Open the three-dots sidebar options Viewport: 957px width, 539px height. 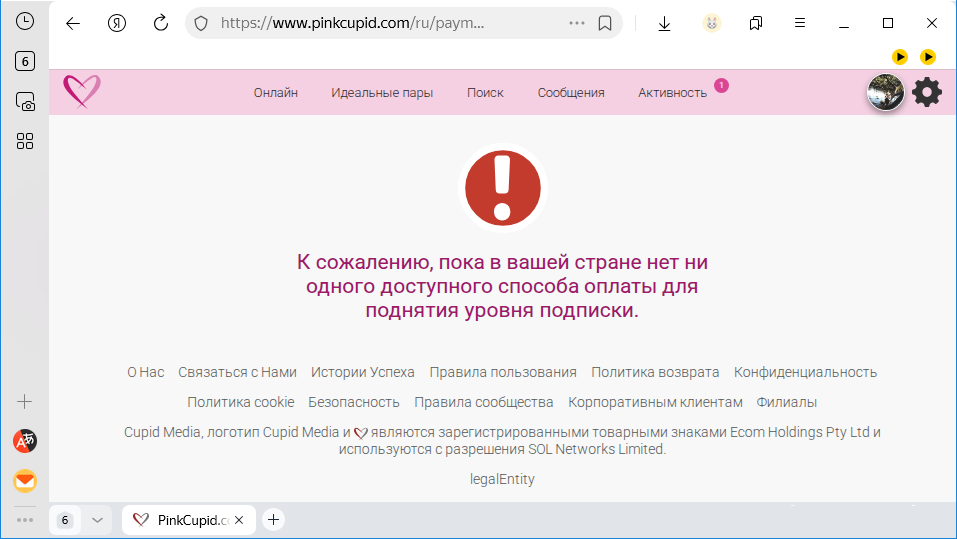pyautogui.click(x=25, y=520)
